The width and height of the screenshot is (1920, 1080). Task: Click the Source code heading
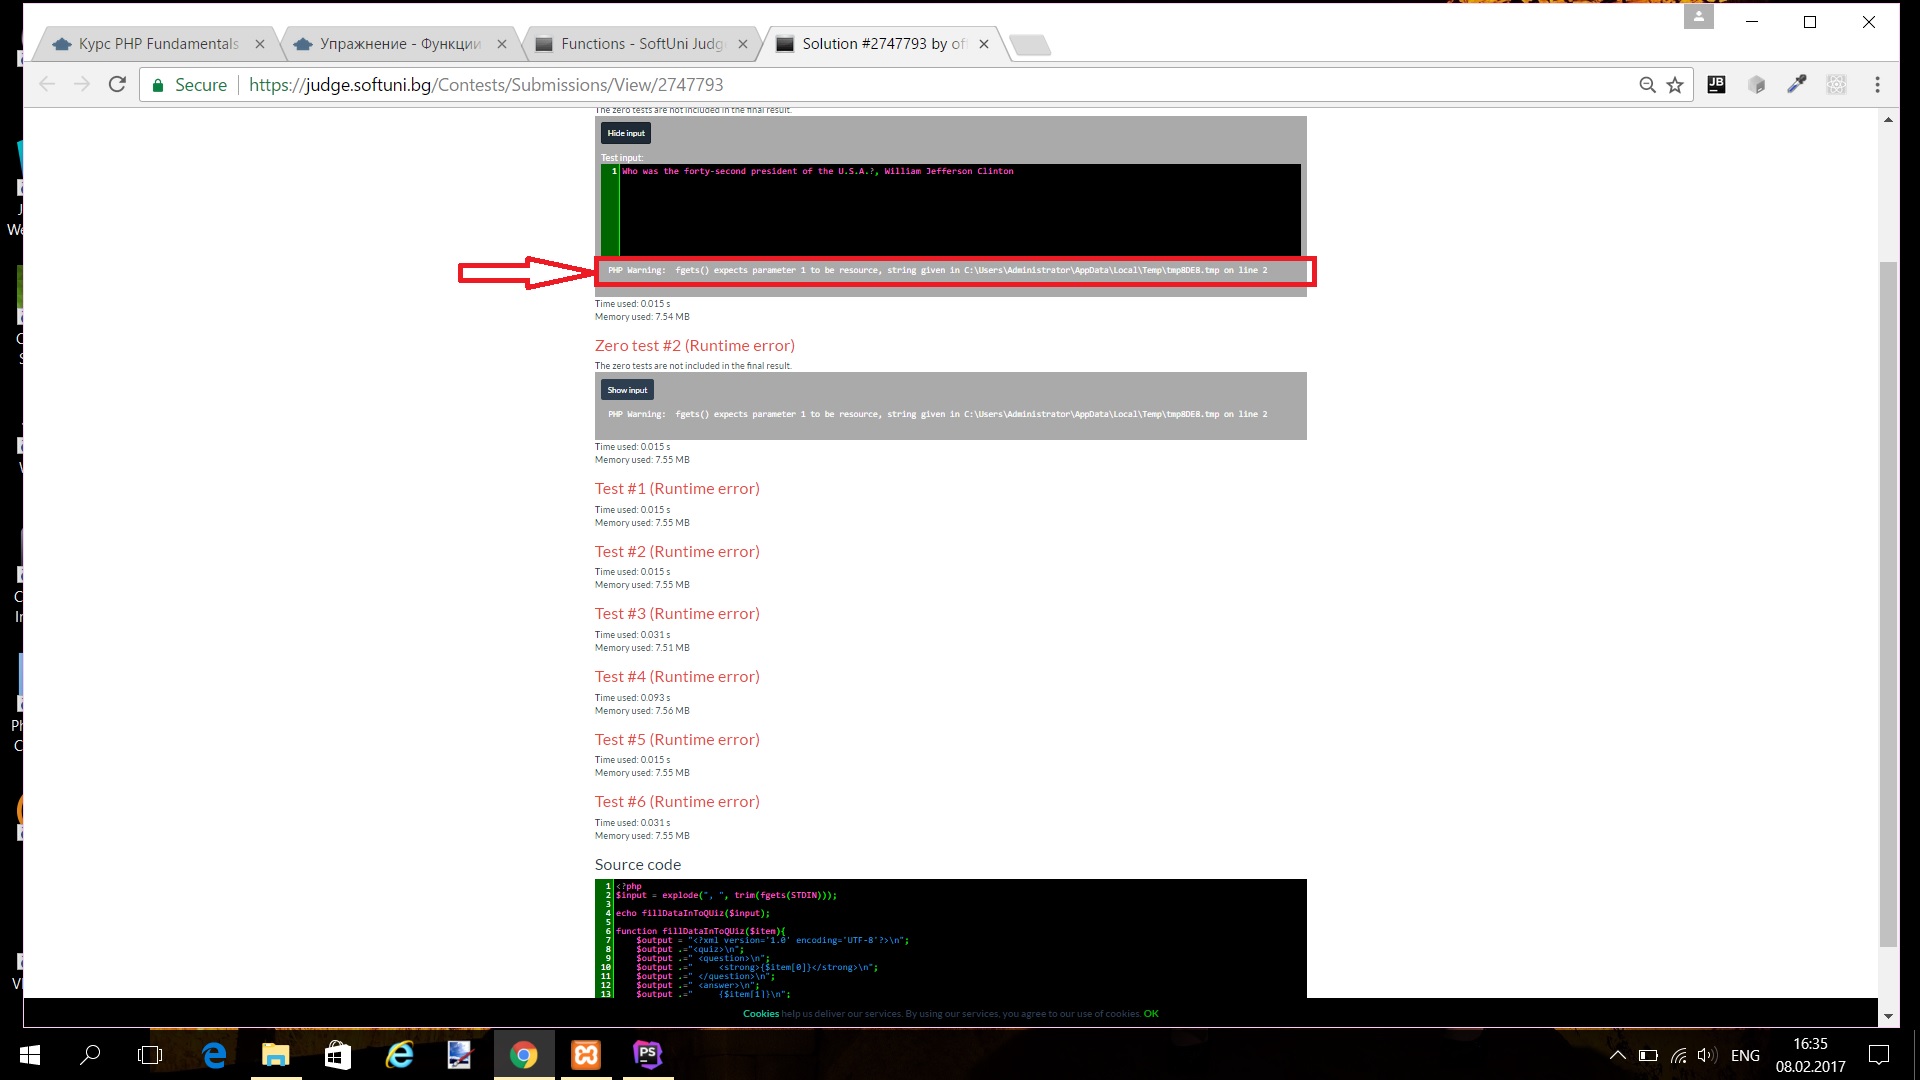pyautogui.click(x=638, y=865)
